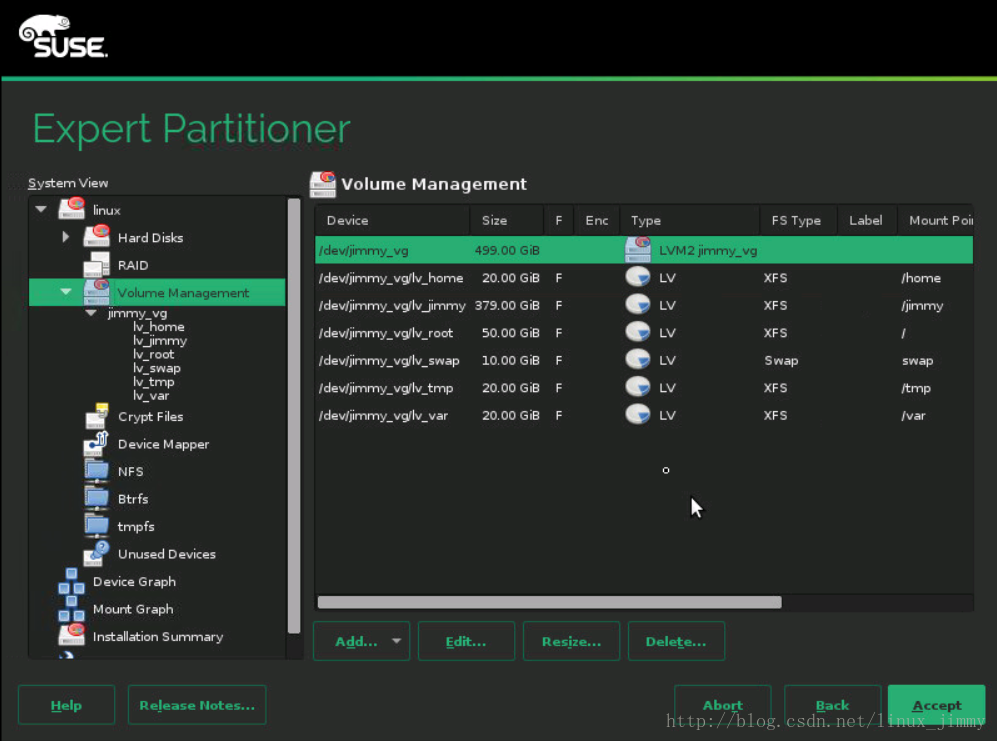Abort the installation
Image resolution: width=997 pixels, height=741 pixels.
(722, 705)
